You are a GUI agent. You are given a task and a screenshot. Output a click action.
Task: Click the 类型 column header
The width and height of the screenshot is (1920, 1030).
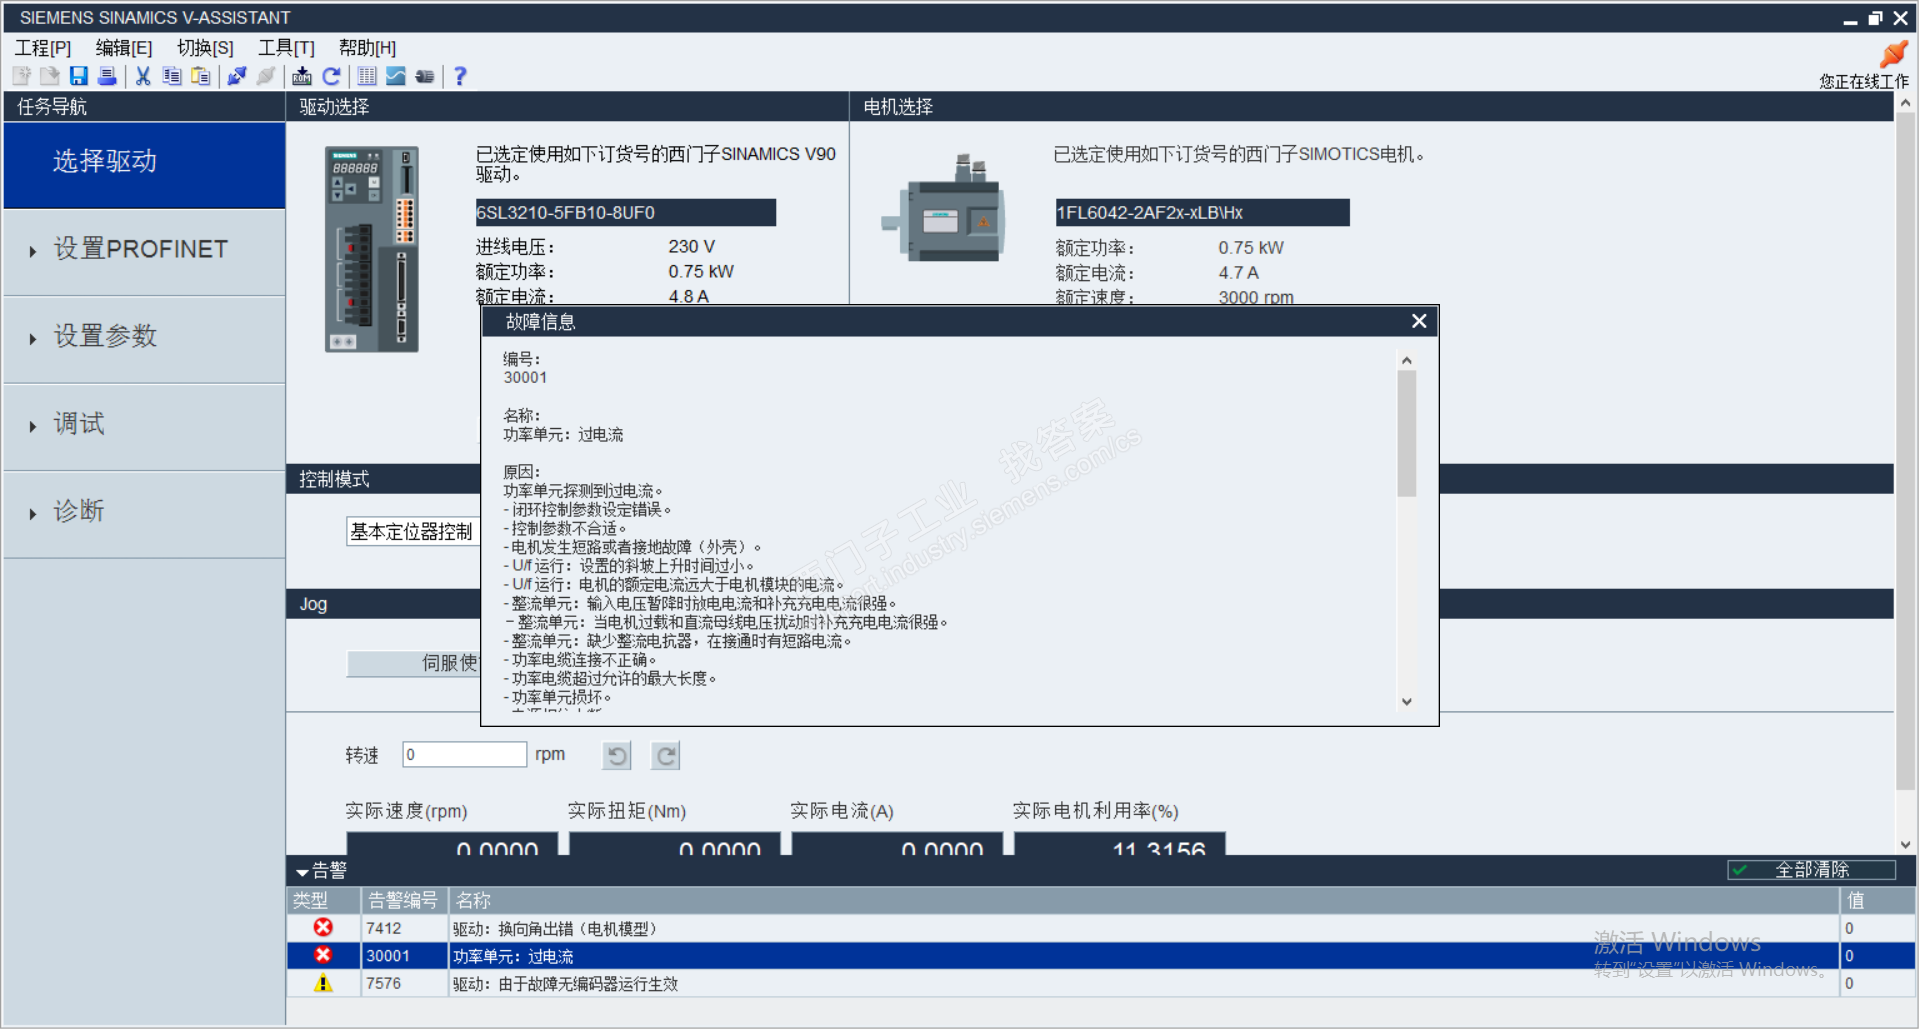[324, 901]
